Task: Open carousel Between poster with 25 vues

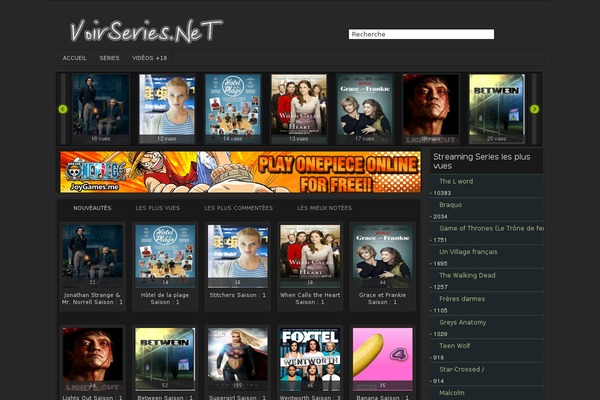Action: tap(497, 109)
